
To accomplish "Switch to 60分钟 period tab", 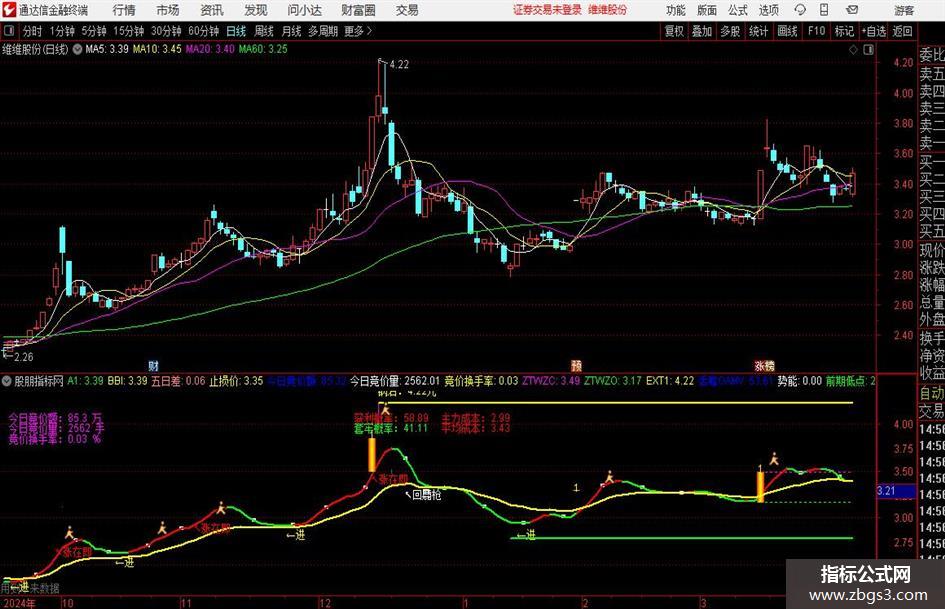I will pos(203,31).
